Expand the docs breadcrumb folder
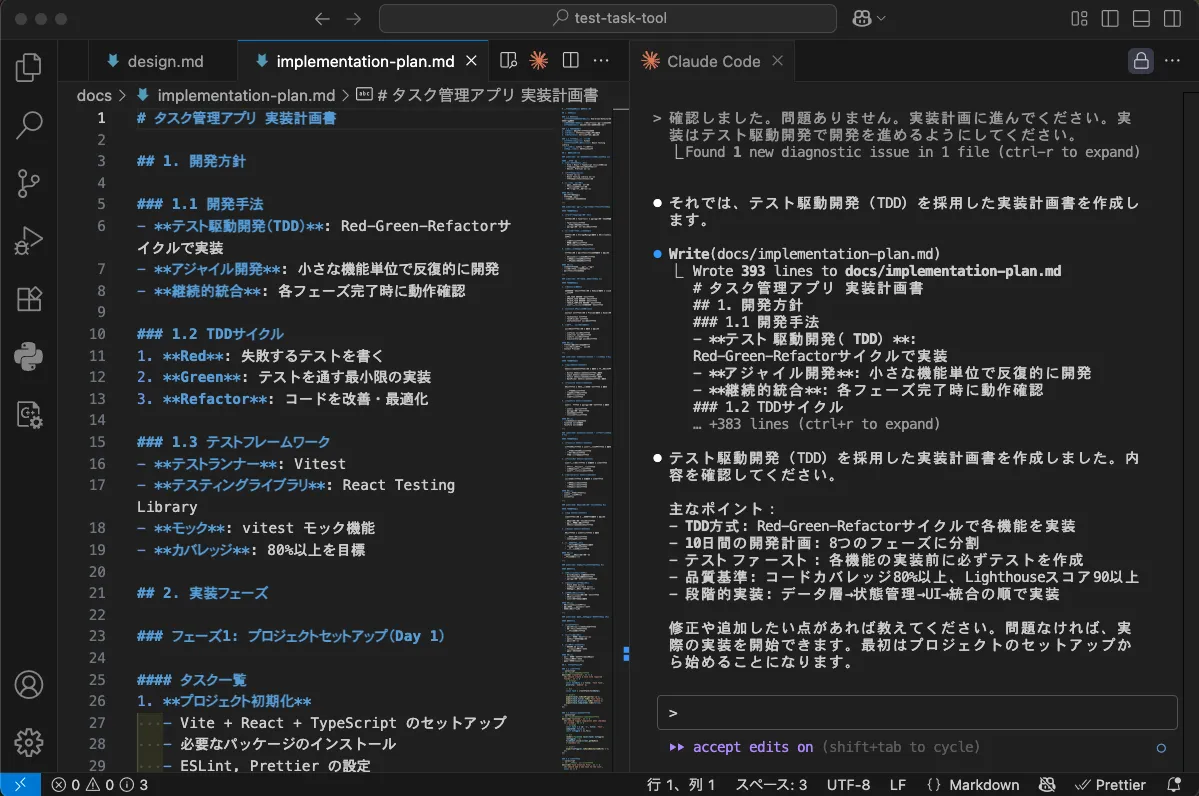 [94, 96]
